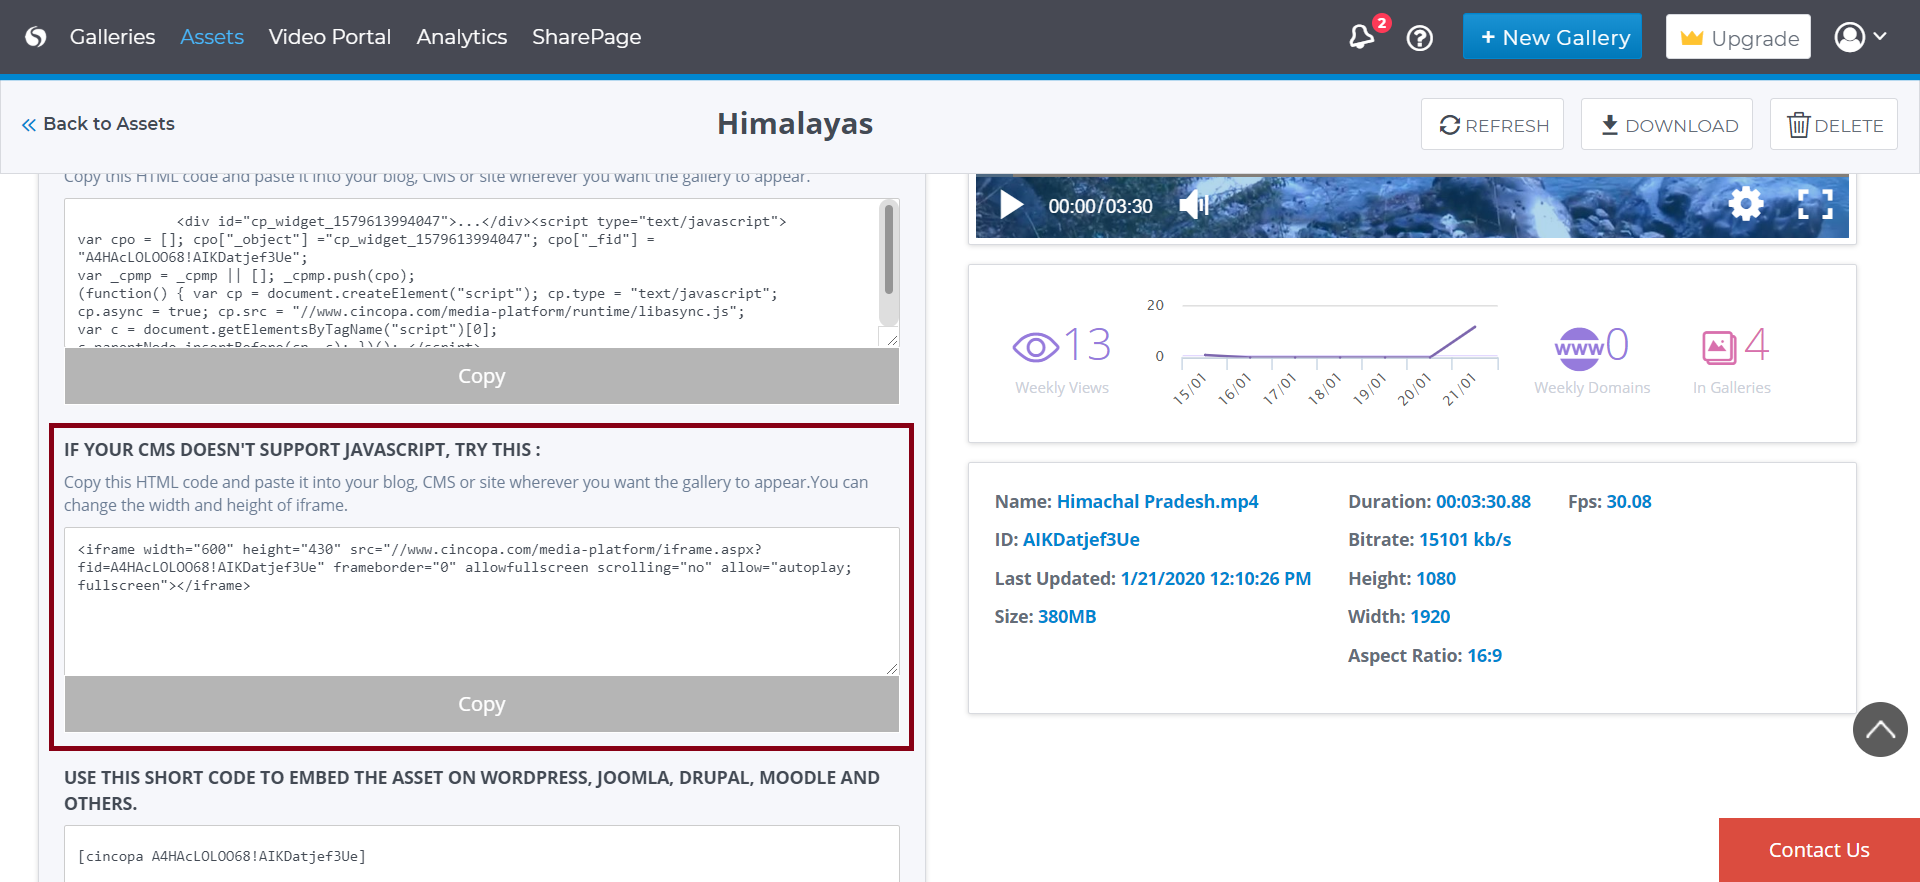This screenshot has height=882, width=1920.
Task: Open the Video Portal section
Action: coord(329,37)
